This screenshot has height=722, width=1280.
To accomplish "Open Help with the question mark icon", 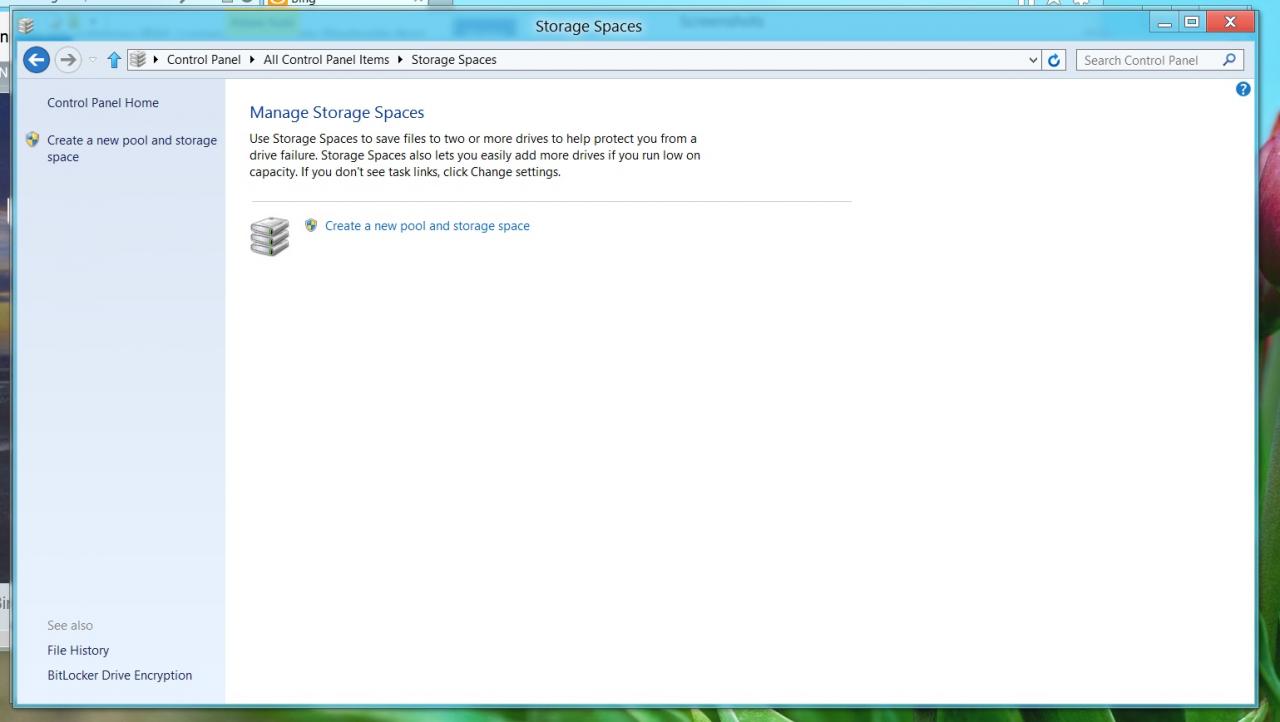I will (x=1243, y=89).
